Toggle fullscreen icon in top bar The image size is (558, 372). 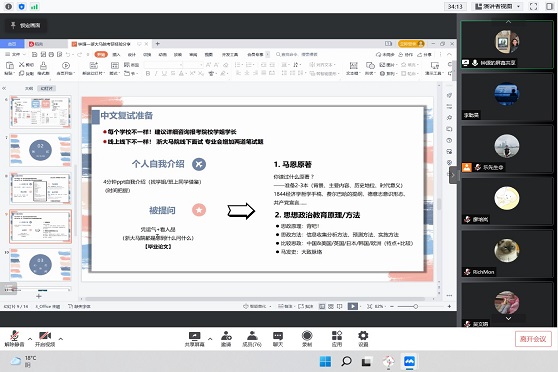[x=533, y=6]
